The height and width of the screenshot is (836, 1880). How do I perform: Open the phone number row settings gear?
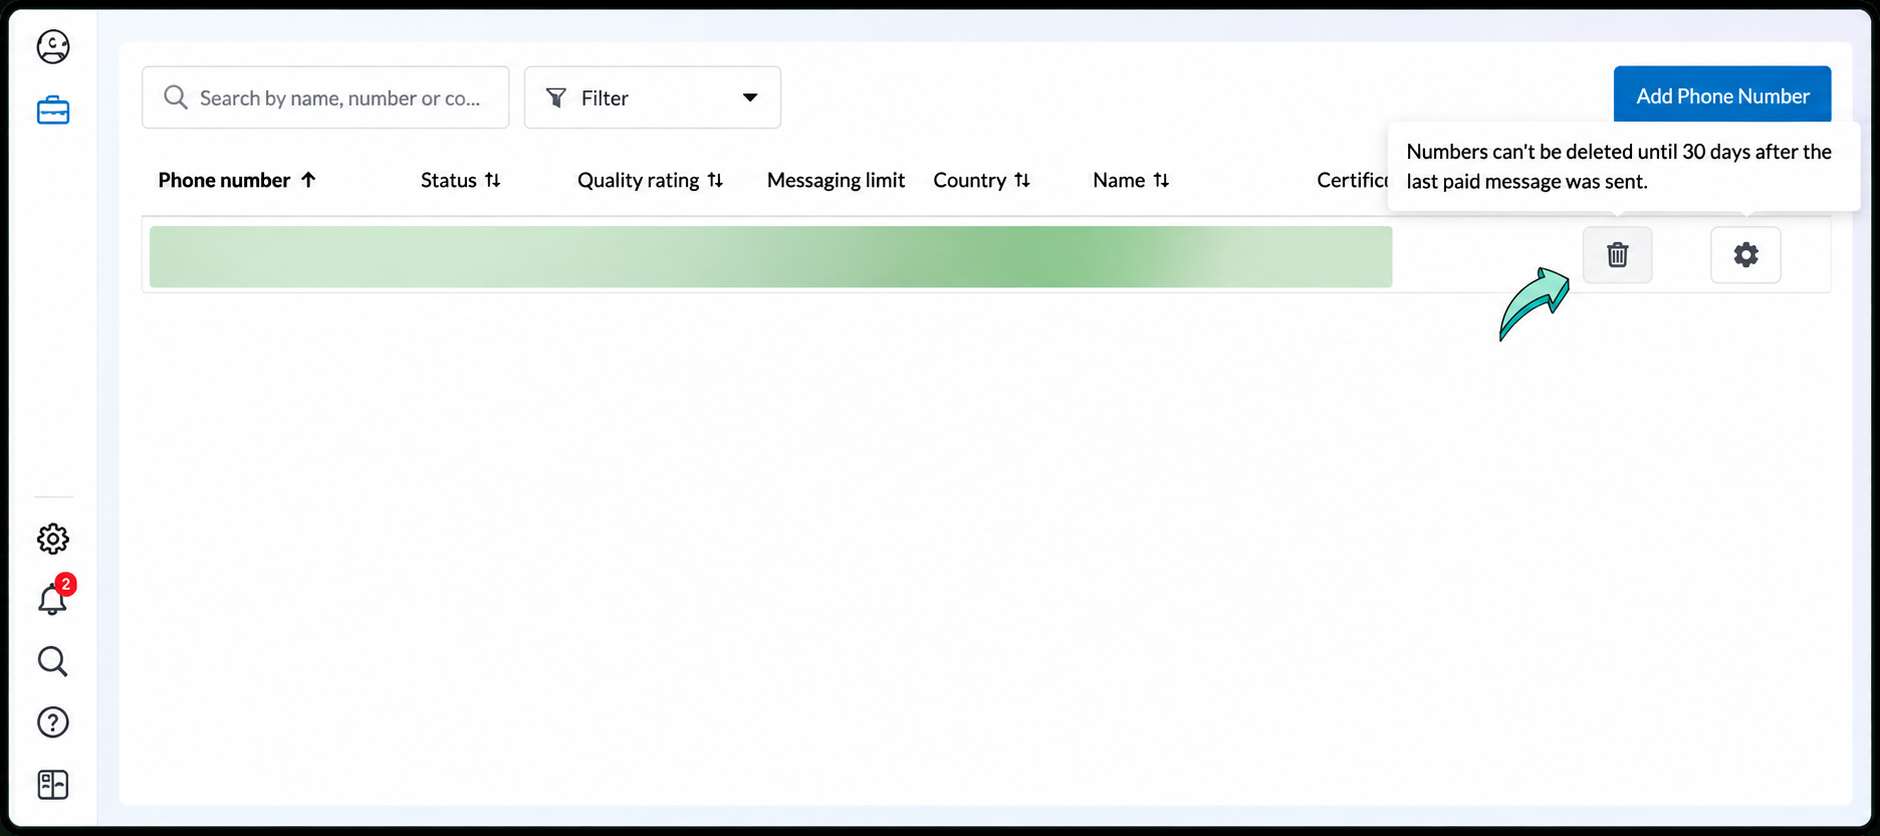click(1745, 255)
